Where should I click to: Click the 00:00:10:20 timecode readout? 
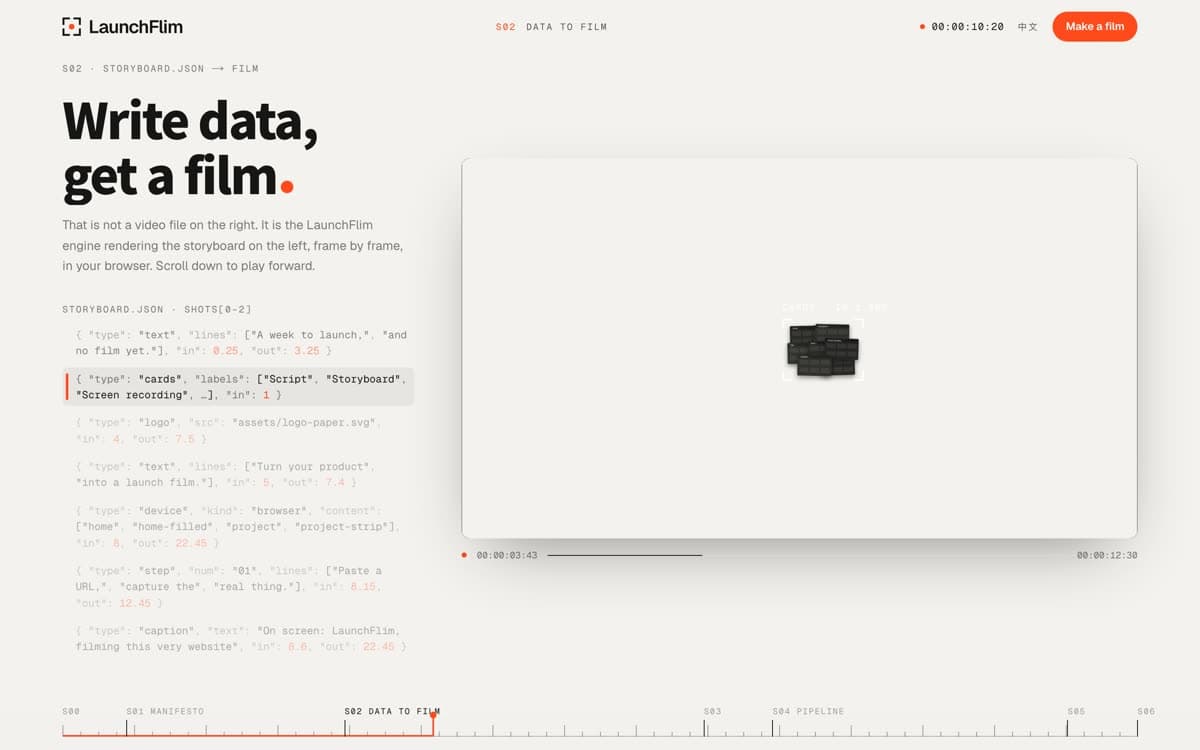(967, 27)
